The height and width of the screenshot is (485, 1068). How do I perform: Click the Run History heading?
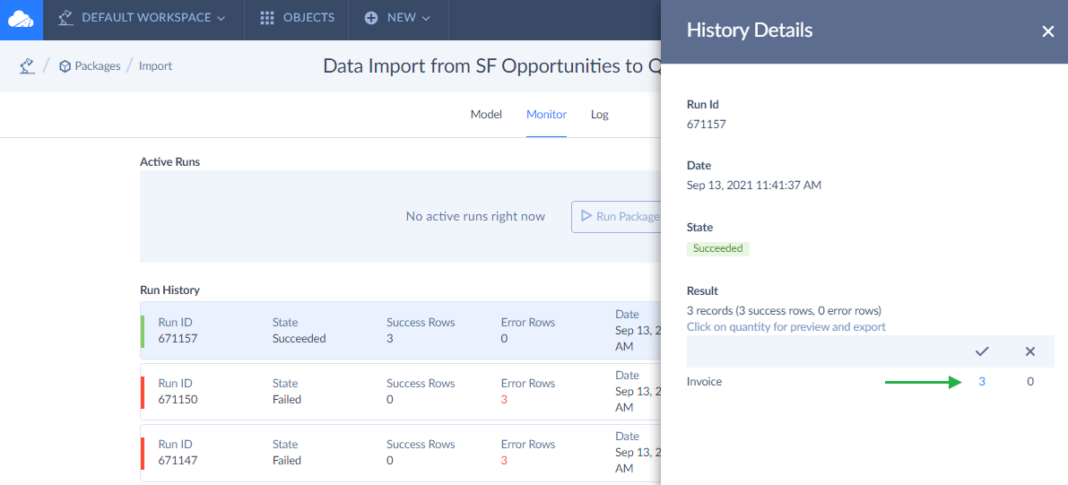tap(170, 290)
